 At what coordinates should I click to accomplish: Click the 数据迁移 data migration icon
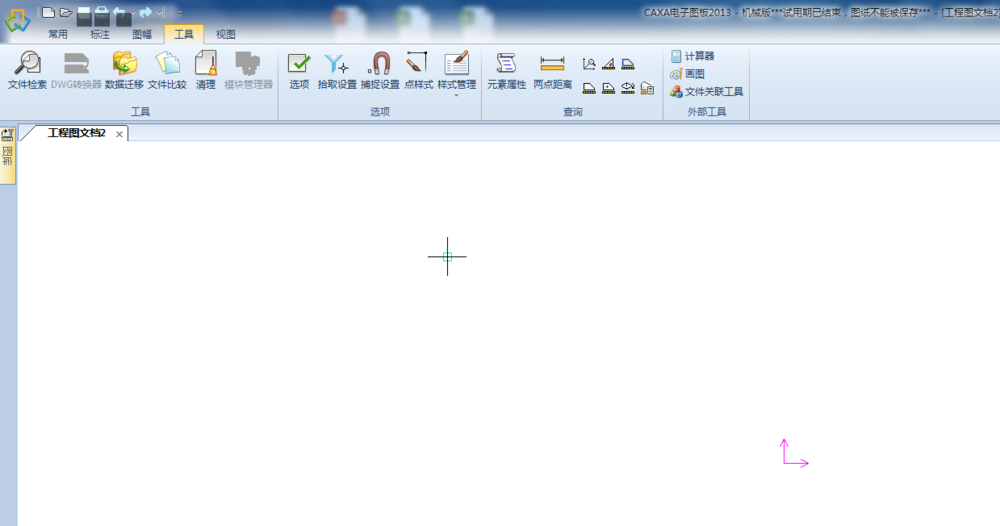pos(124,69)
